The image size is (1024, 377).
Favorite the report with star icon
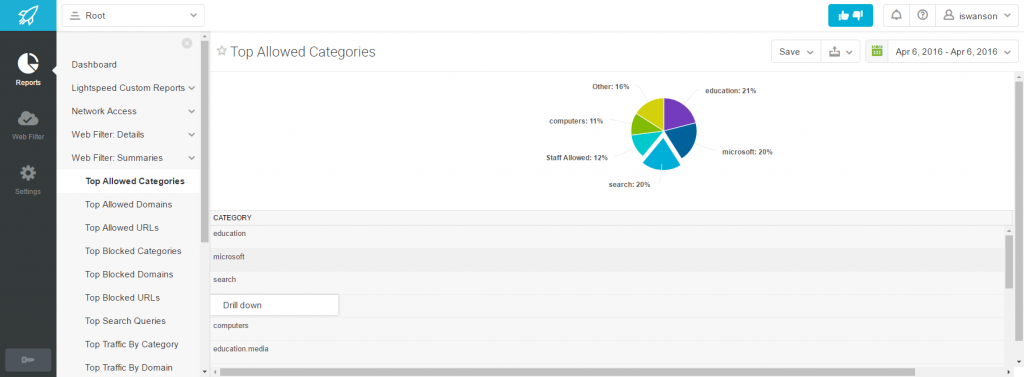click(x=221, y=51)
